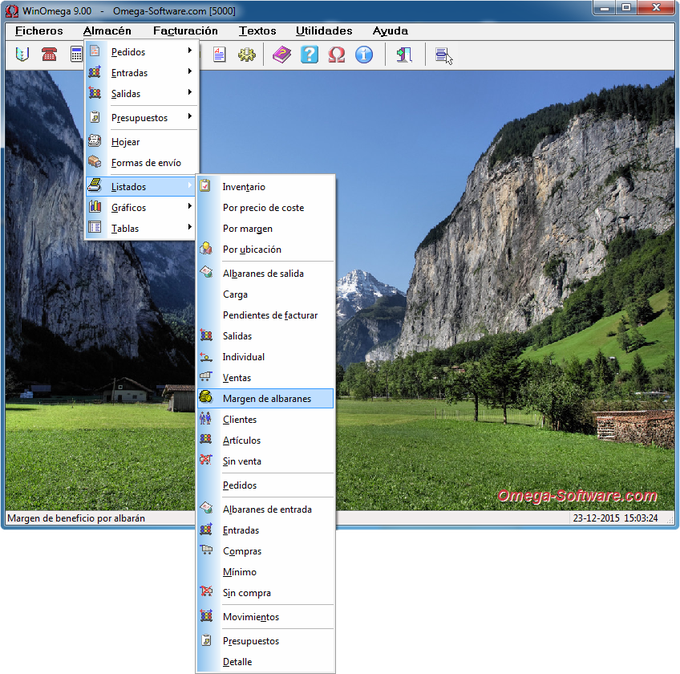Expand the Entradas submenu in Almacén
680x674 pixels.
tap(190, 71)
